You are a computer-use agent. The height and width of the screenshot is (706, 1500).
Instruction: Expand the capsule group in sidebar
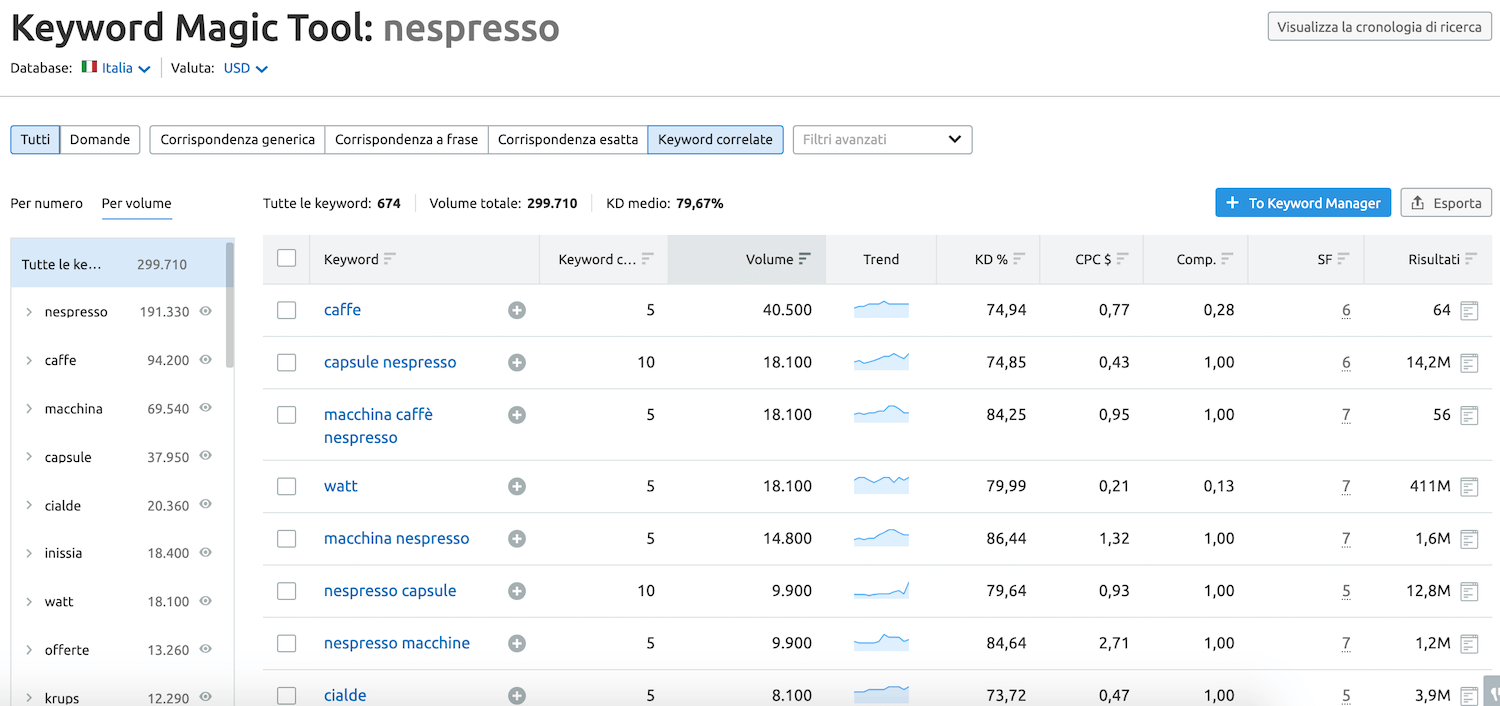coord(29,457)
